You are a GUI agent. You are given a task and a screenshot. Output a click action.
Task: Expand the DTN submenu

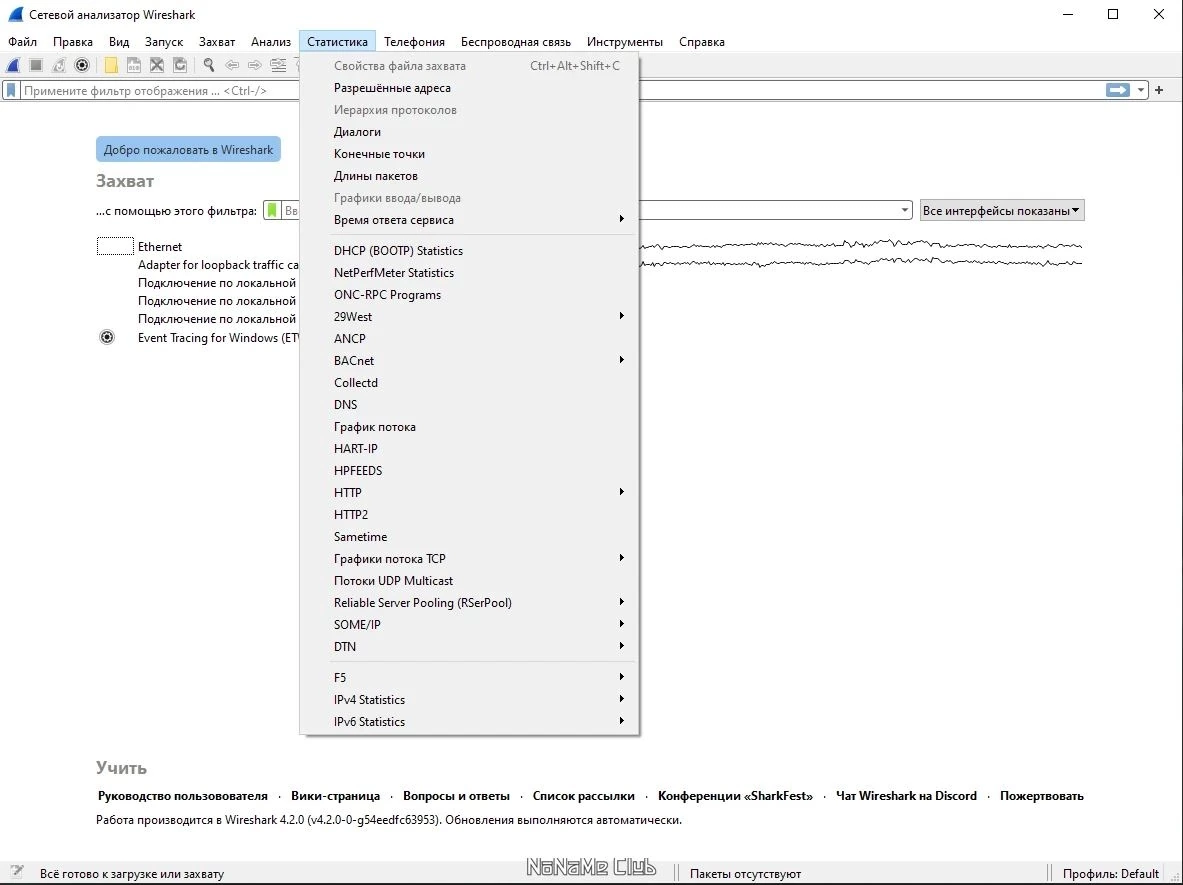click(469, 647)
